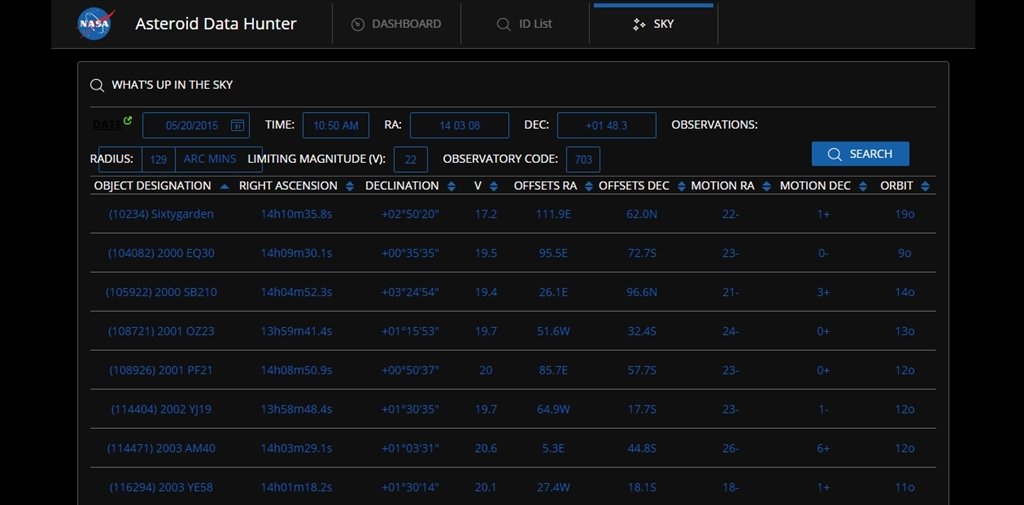The width and height of the screenshot is (1024, 505).
Task: Click the NASA logo
Action: [95, 24]
